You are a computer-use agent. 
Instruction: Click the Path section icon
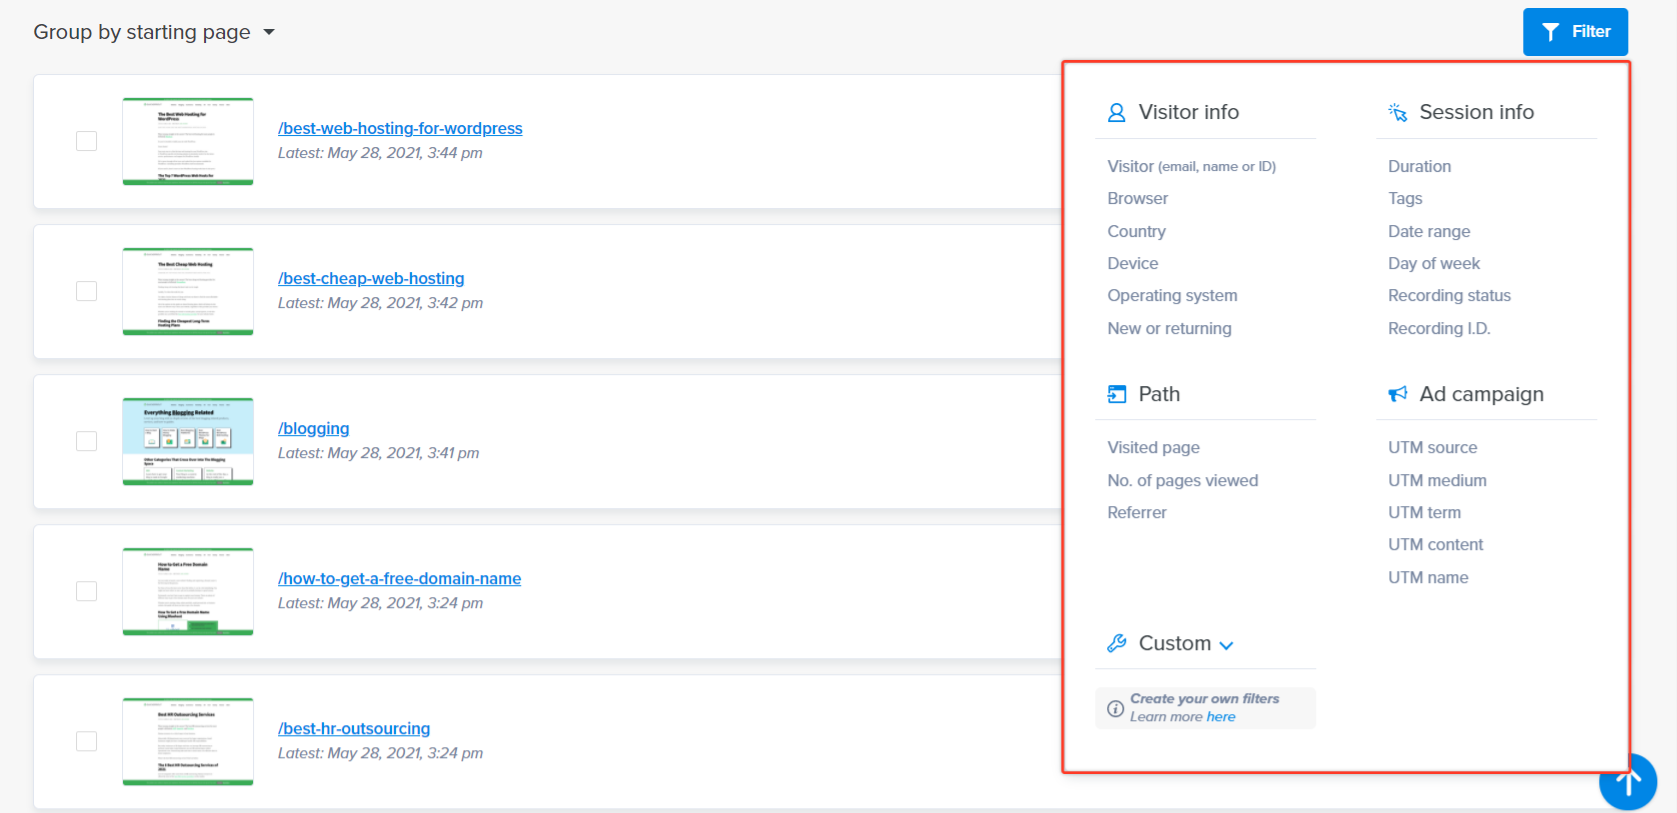[1116, 394]
